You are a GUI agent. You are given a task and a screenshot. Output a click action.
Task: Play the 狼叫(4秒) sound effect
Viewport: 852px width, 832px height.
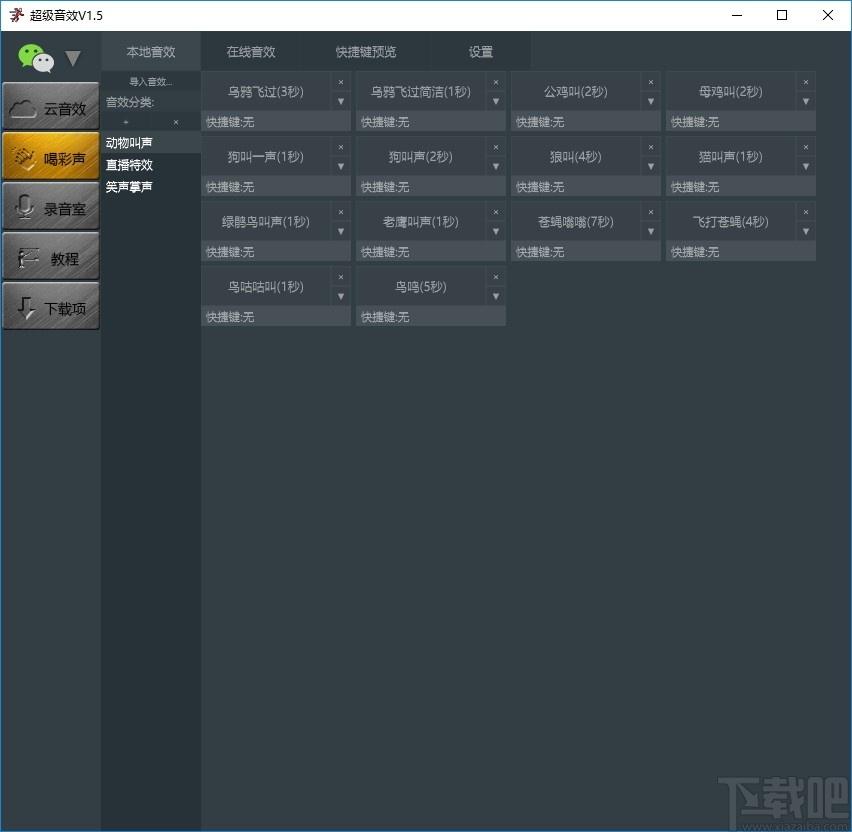coord(575,157)
